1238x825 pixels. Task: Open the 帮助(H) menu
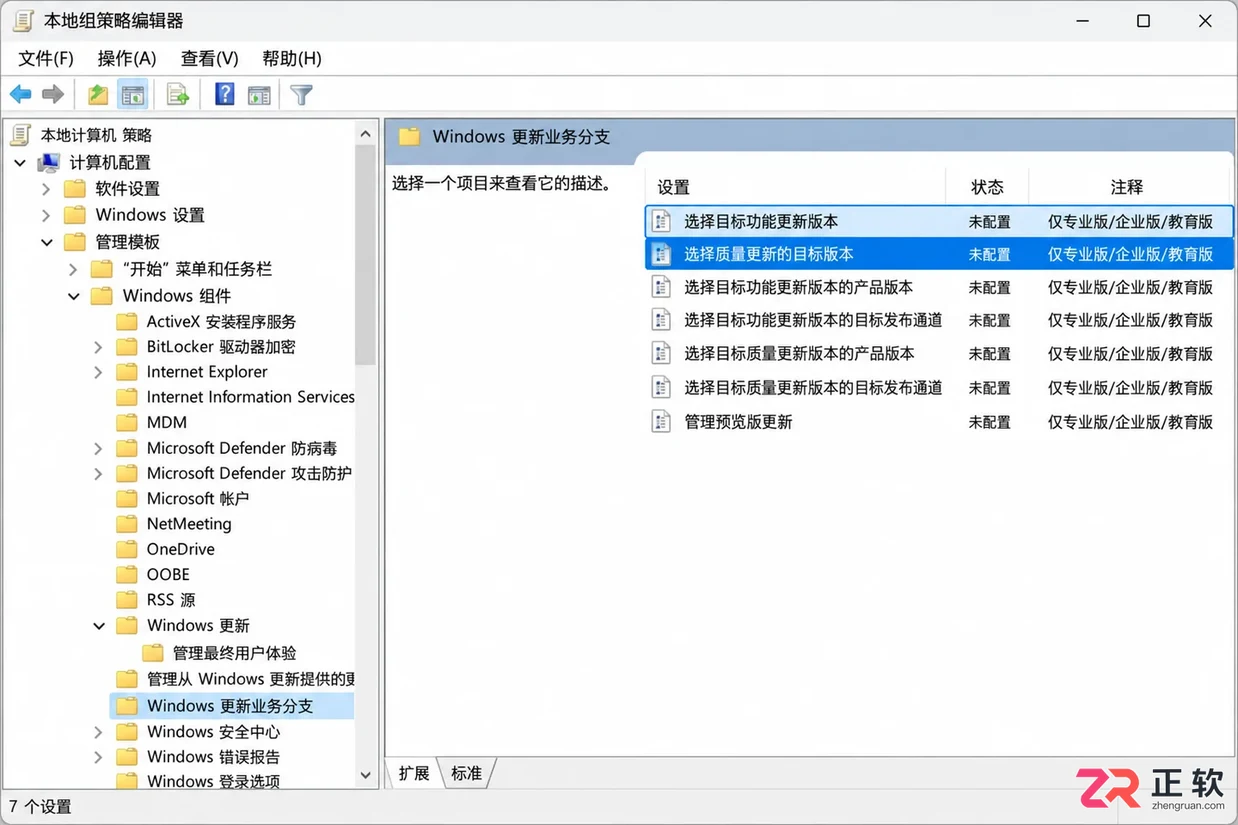click(292, 58)
